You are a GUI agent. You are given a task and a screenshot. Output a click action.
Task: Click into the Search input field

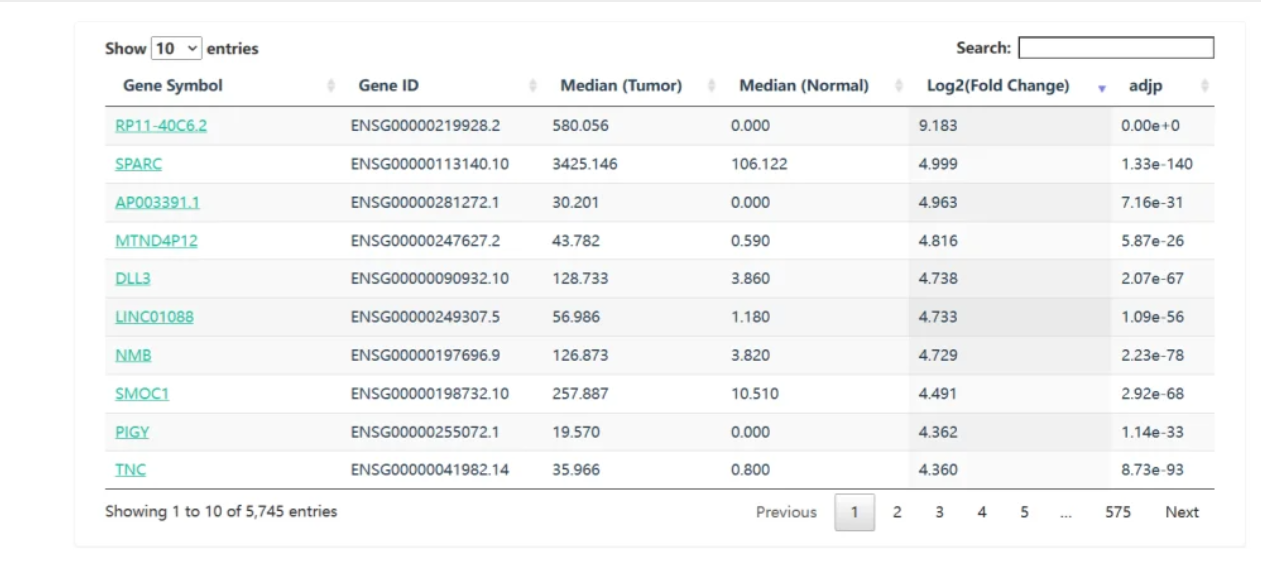click(x=1115, y=48)
